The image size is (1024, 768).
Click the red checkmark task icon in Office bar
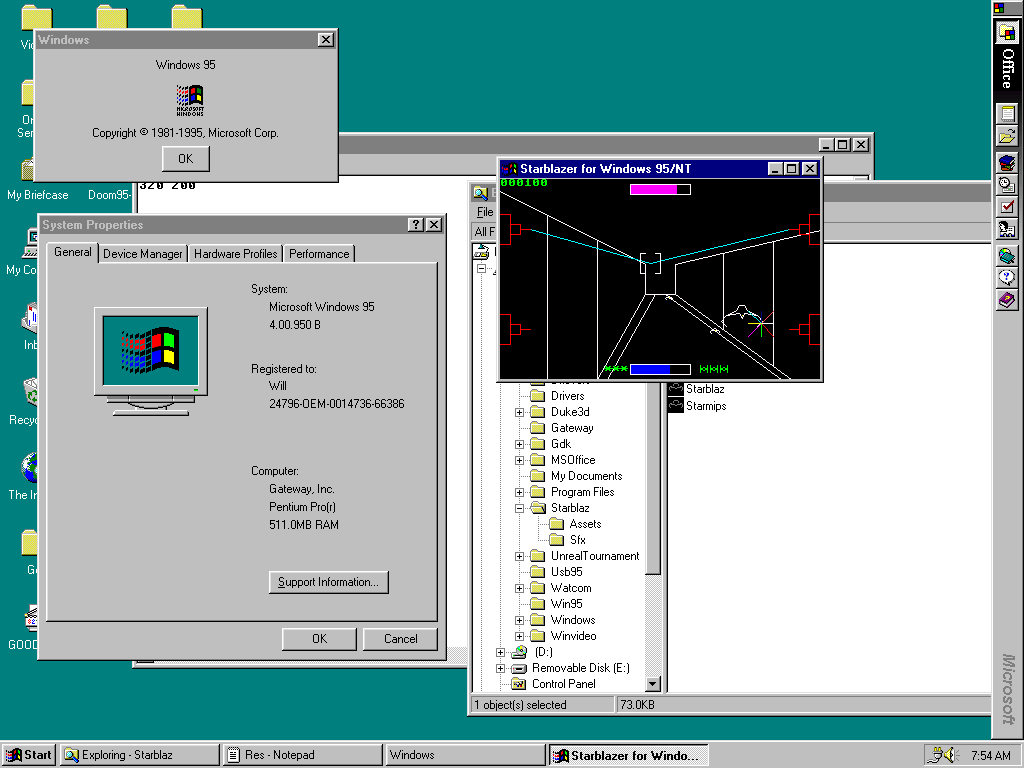click(x=1006, y=207)
